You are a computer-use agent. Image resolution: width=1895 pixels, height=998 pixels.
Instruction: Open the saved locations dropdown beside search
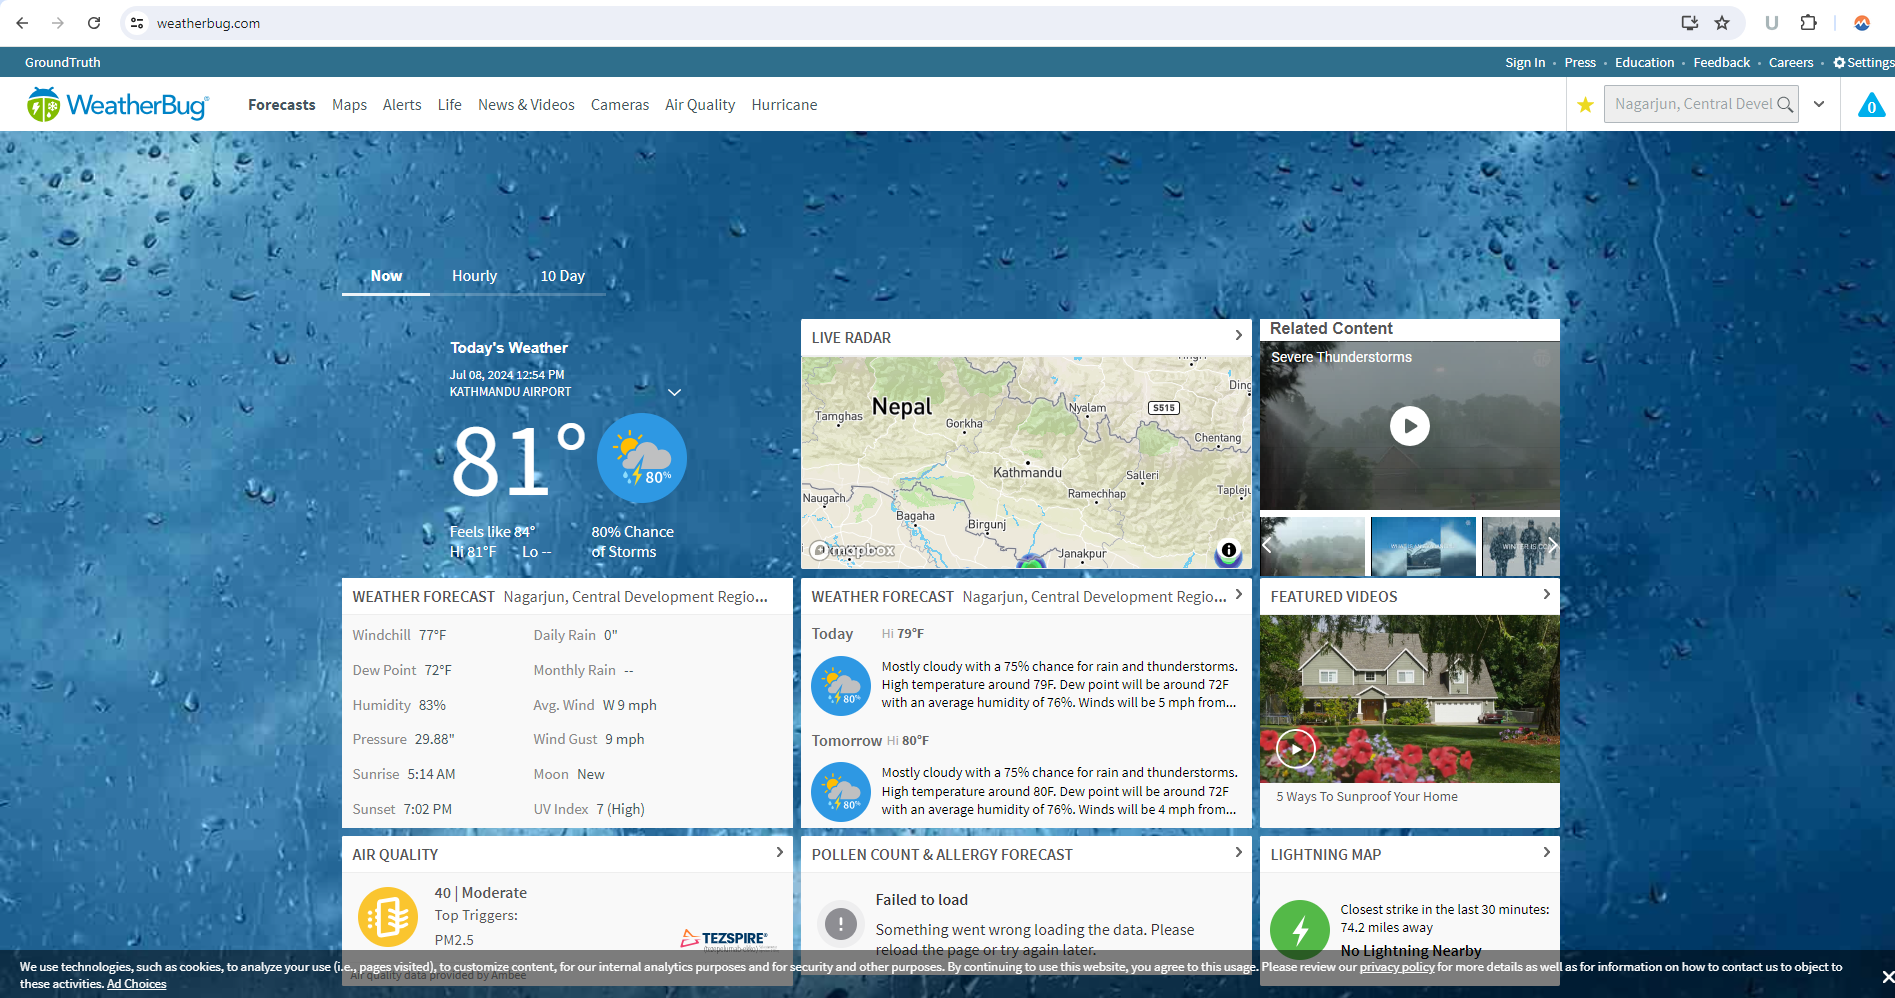1820,103
